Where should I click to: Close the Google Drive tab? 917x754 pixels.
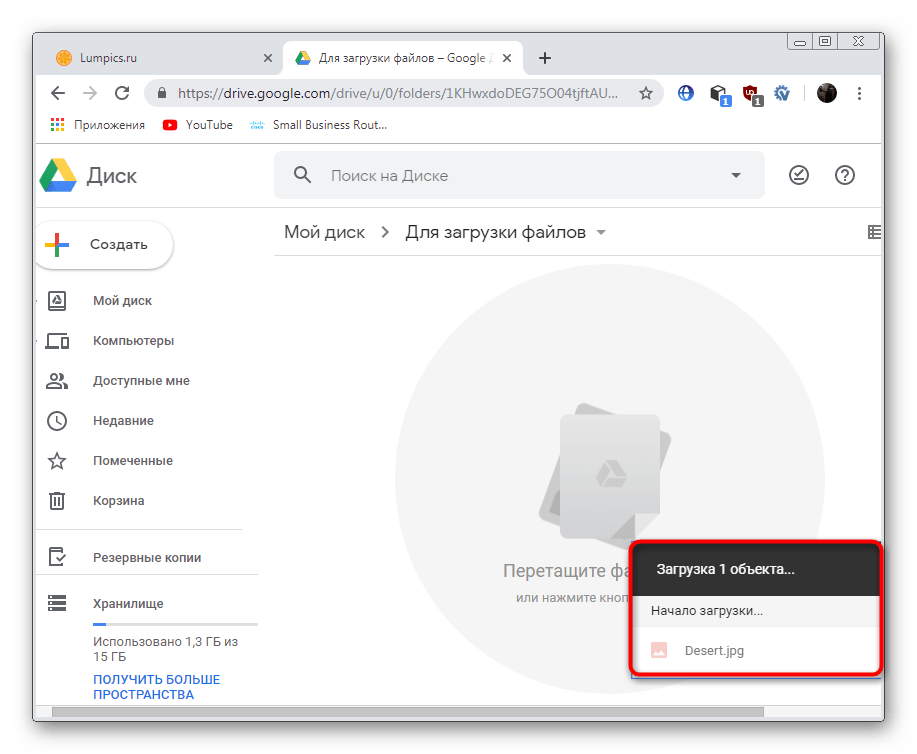click(x=507, y=58)
